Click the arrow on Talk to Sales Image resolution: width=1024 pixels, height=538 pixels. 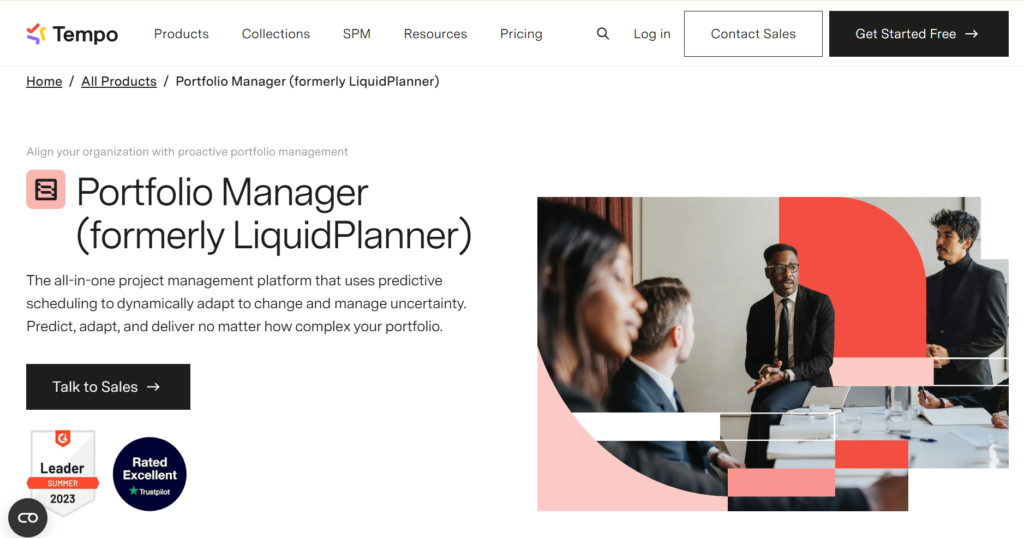[153, 387]
